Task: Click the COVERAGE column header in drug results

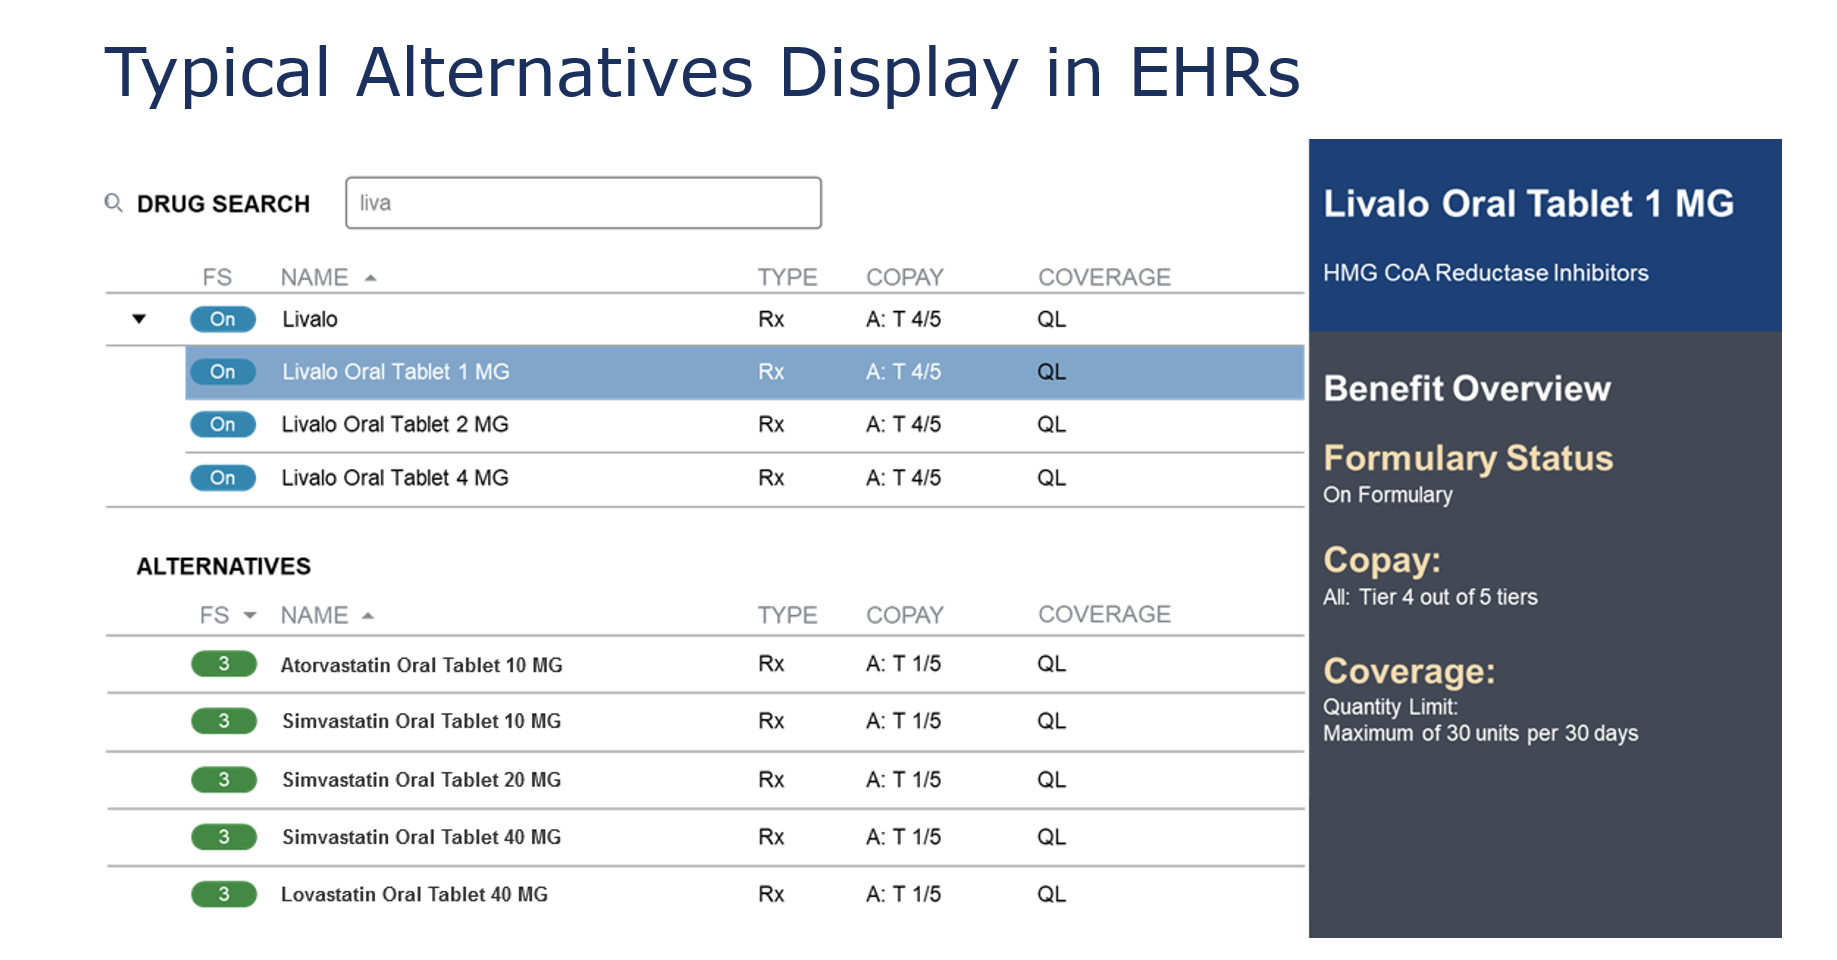Action: [x=1104, y=277]
